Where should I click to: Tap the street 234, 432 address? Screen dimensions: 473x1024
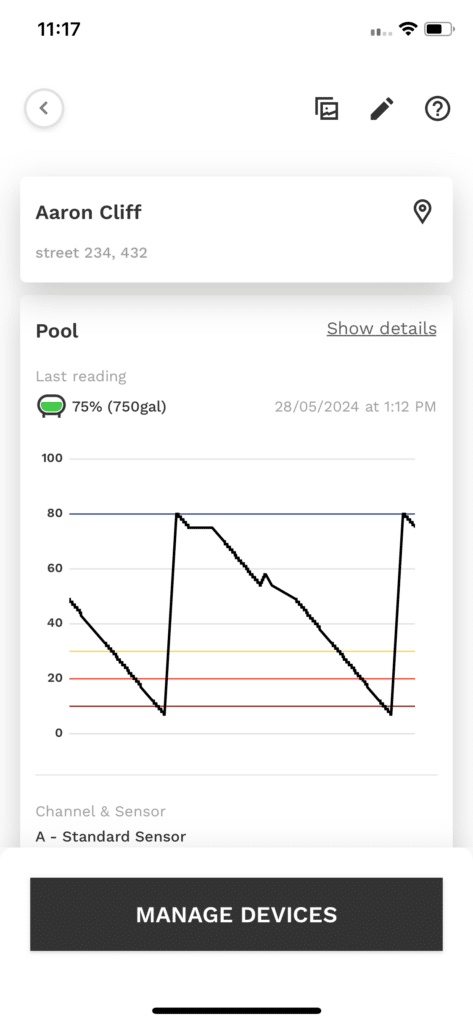[x=91, y=253]
